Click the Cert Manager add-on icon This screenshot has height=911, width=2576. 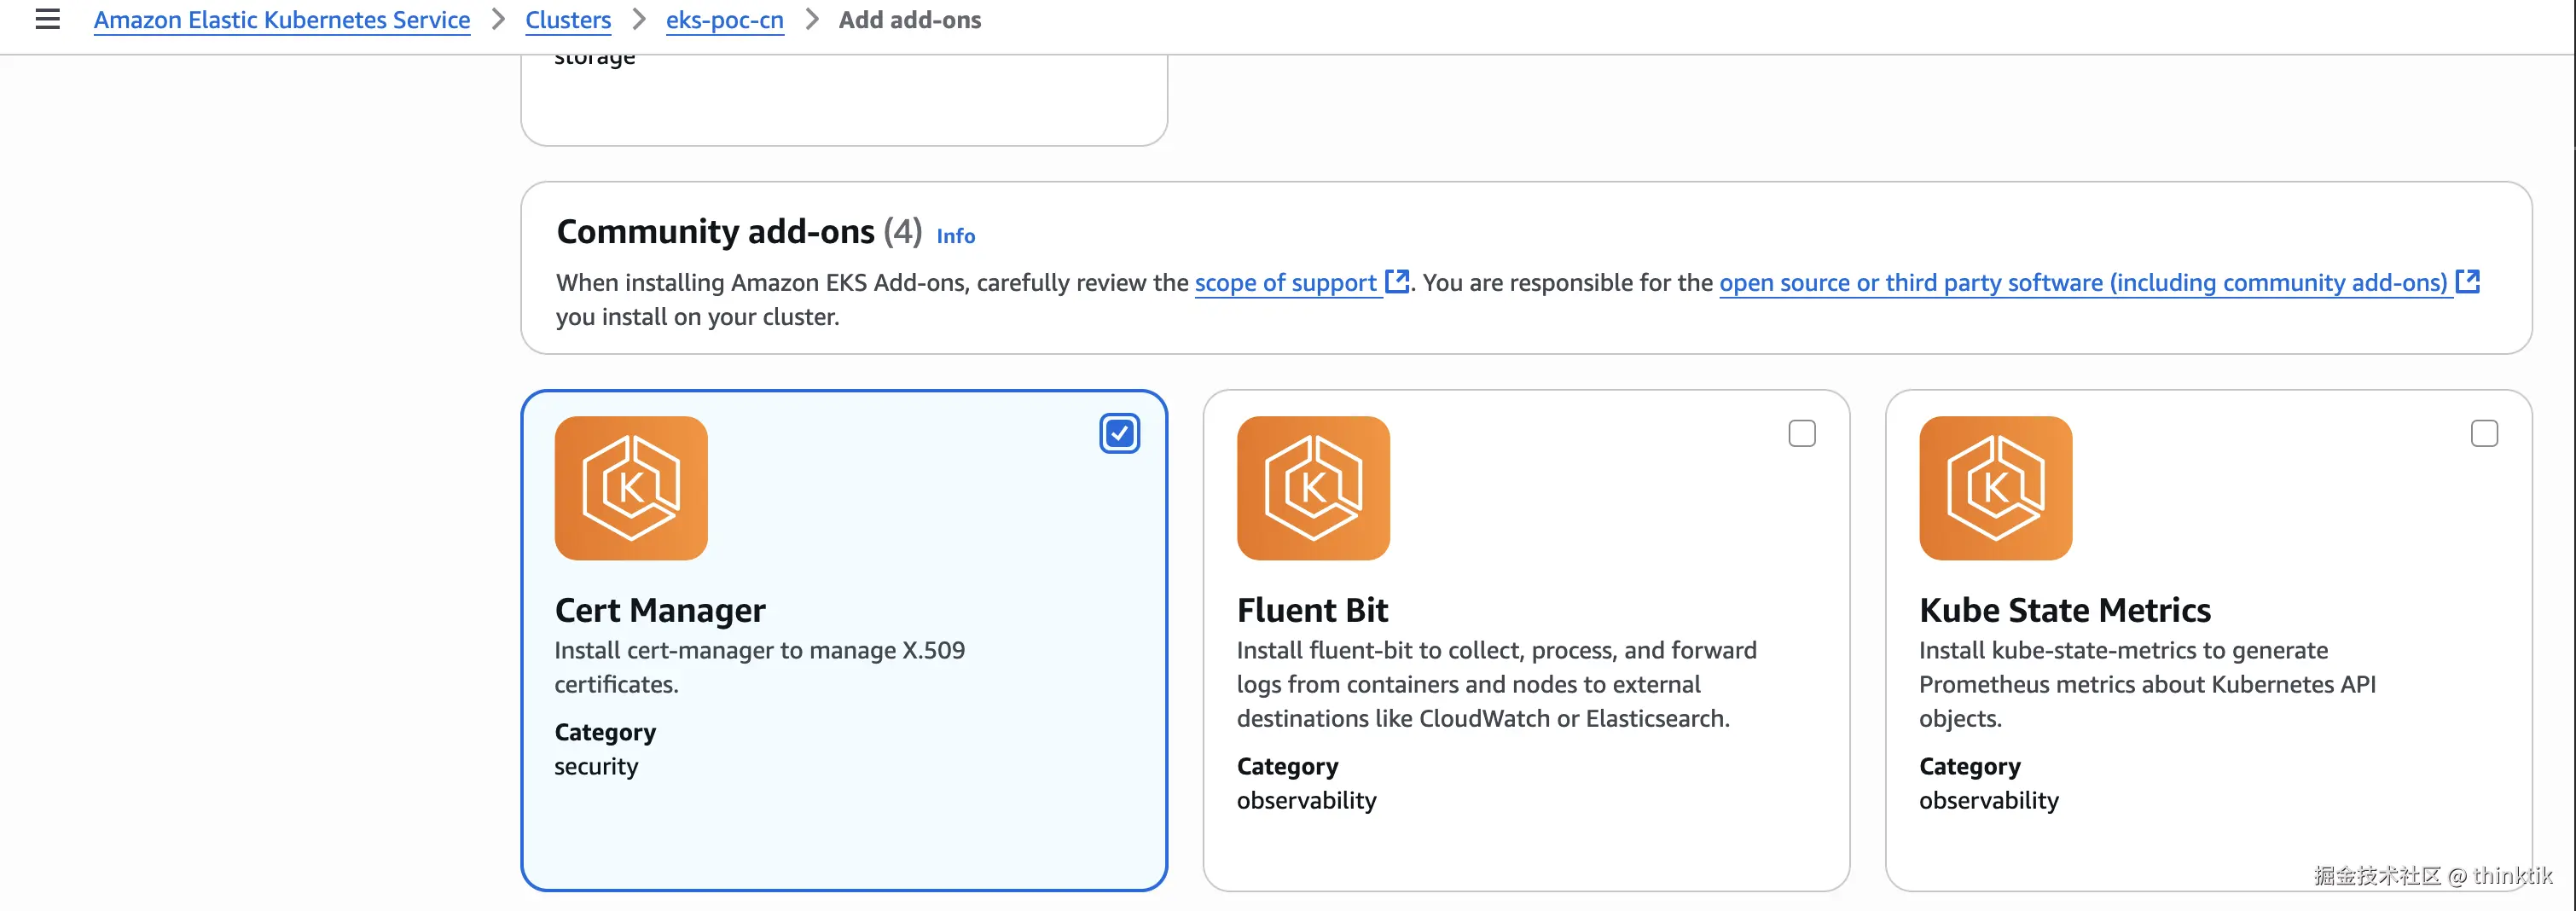pos(631,488)
